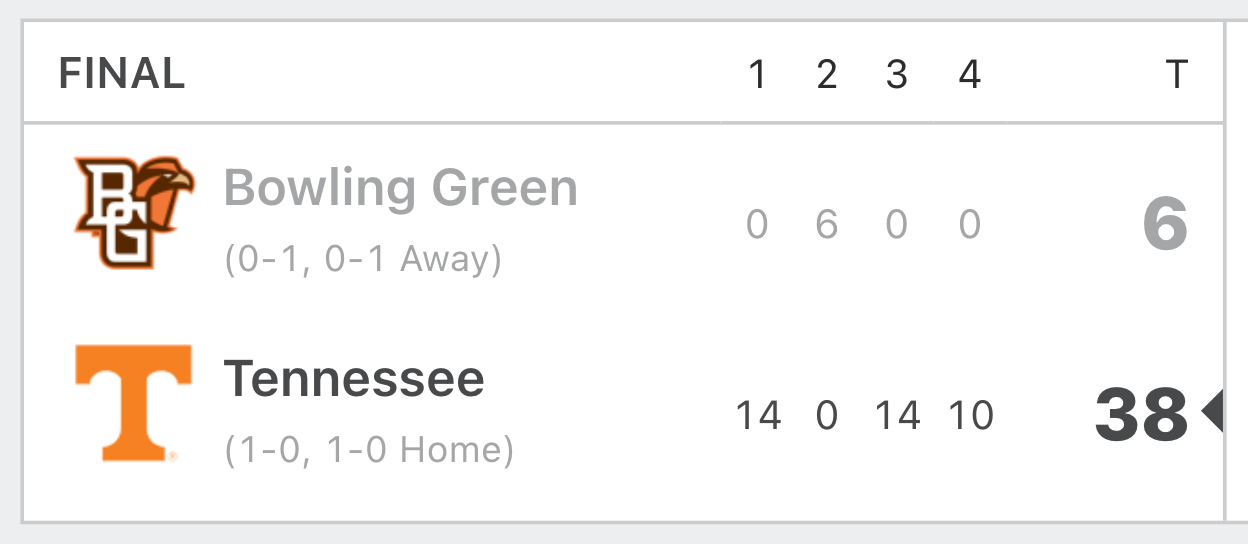
Task: Click the winner arrow beside 38
Action: pos(1212,413)
